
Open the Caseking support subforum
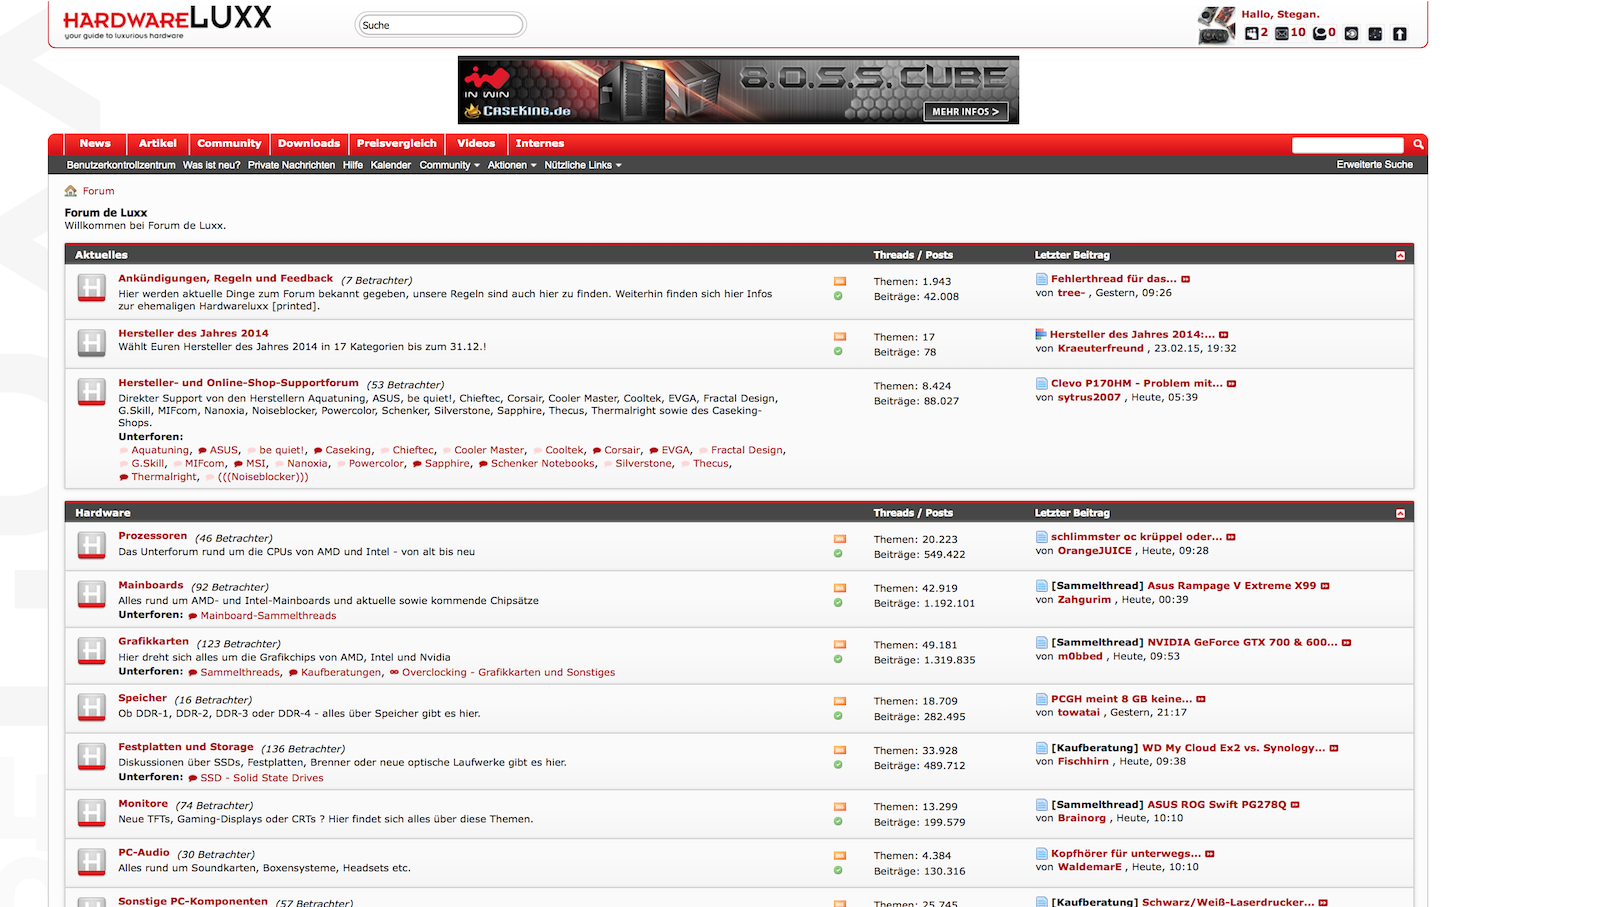pyautogui.click(x=348, y=450)
